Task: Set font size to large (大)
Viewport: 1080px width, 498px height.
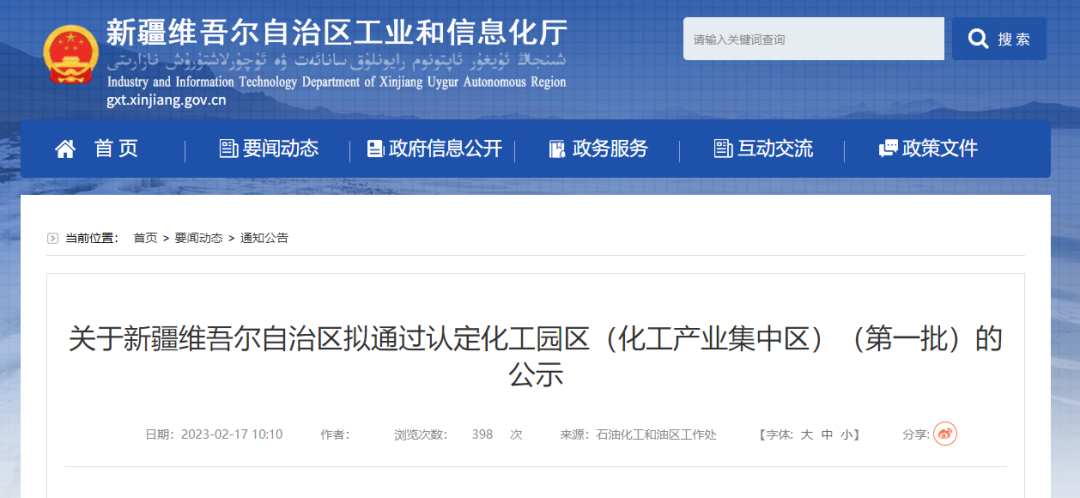Action: coord(806,435)
